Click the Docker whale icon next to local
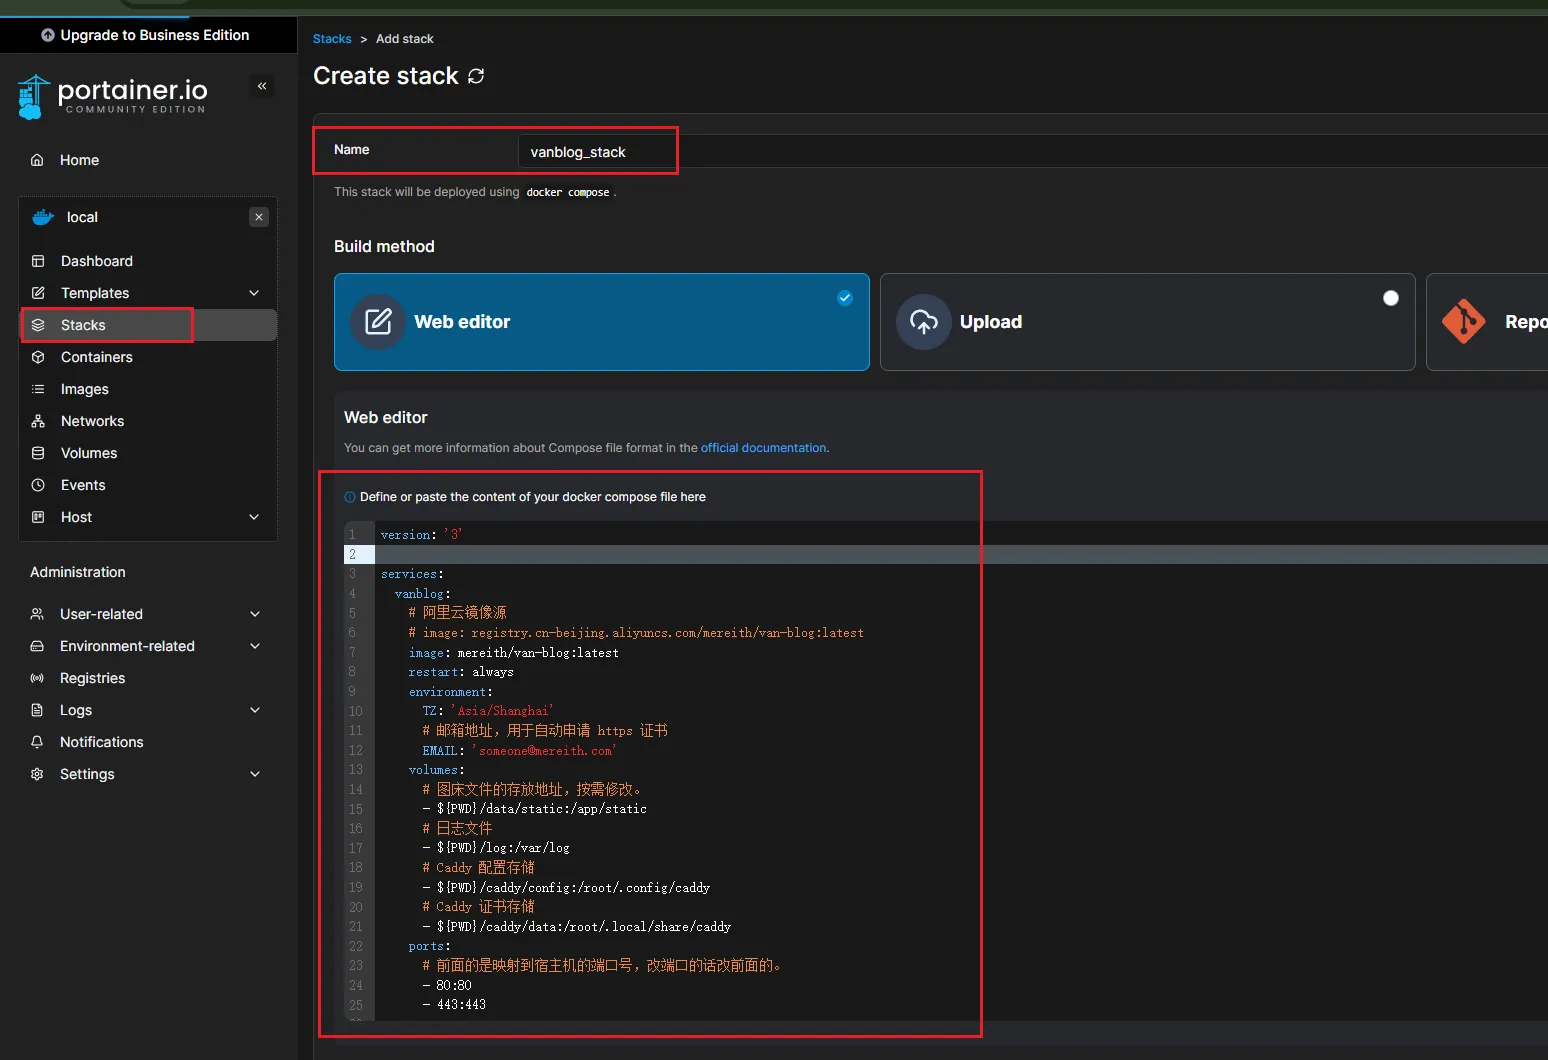Viewport: 1548px width, 1060px height. point(43,217)
